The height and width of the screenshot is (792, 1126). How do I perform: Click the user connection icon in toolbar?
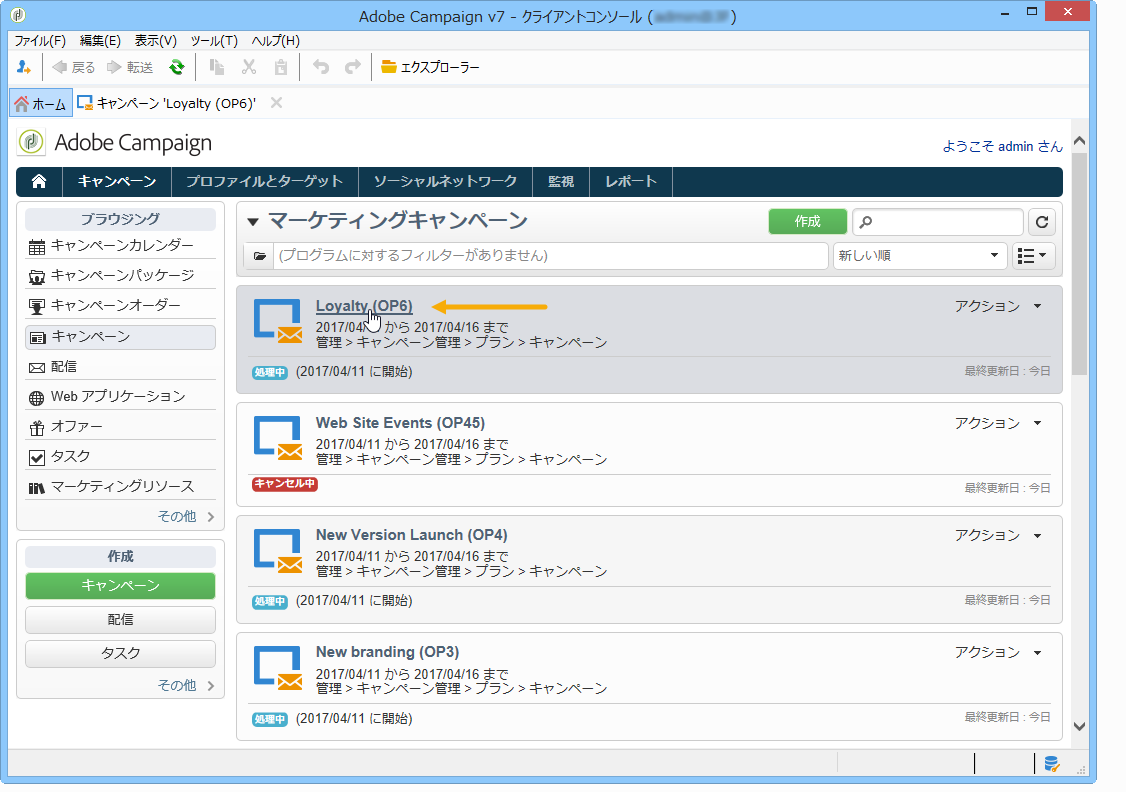tap(24, 67)
